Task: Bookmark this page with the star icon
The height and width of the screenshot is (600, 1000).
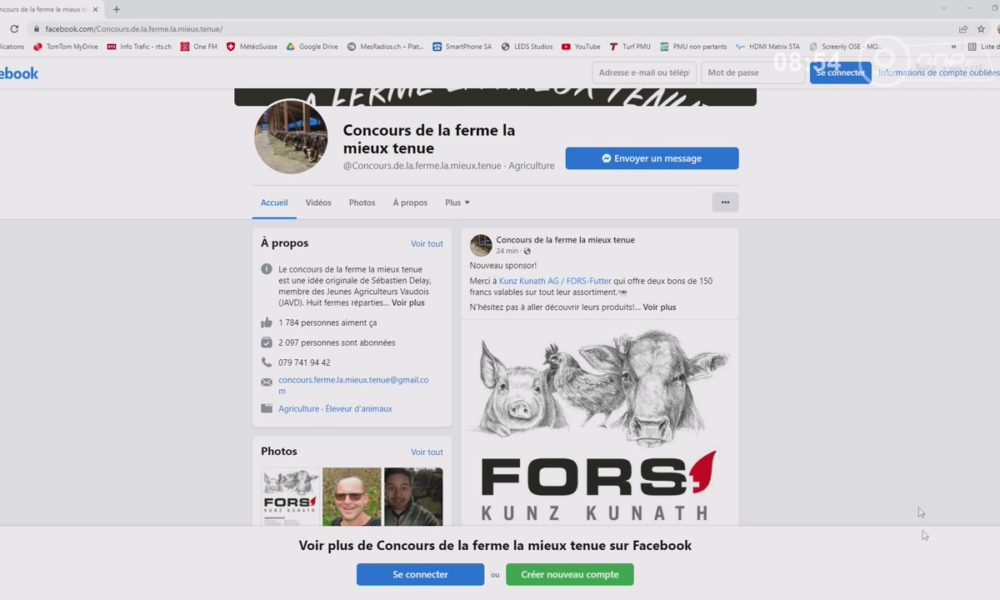Action: point(981,29)
